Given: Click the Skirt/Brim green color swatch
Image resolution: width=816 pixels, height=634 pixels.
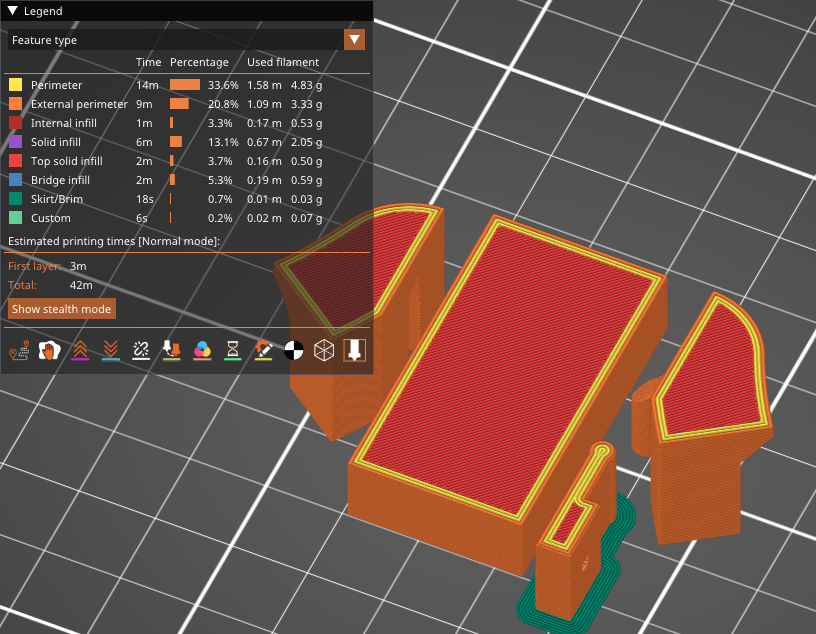Looking at the screenshot, I should tap(15, 199).
